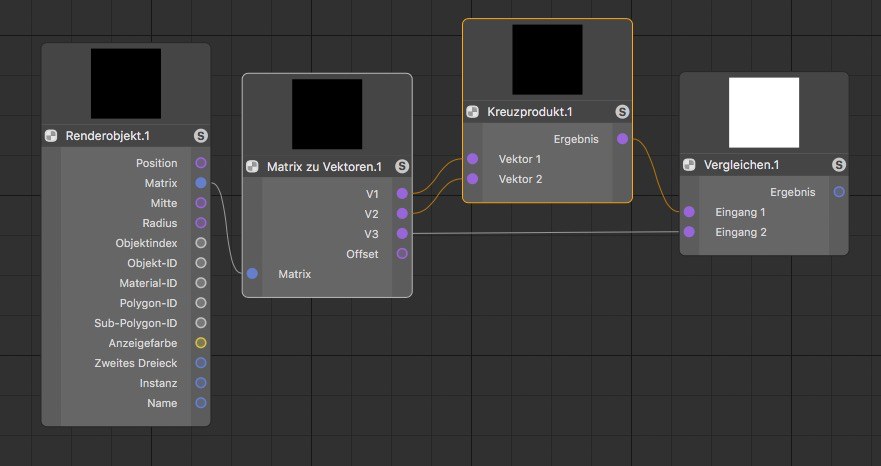
Task: Select the yellow Anzeigefarbe output port
Action: (x=201, y=343)
